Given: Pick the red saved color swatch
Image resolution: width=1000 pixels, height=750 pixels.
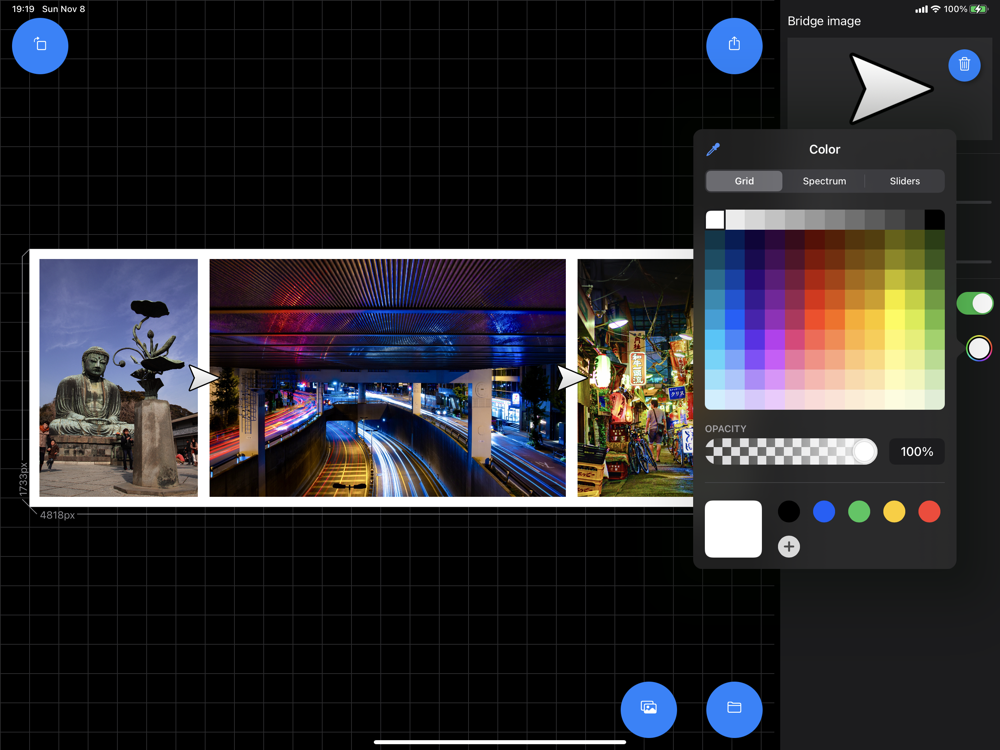Looking at the screenshot, I should point(929,512).
